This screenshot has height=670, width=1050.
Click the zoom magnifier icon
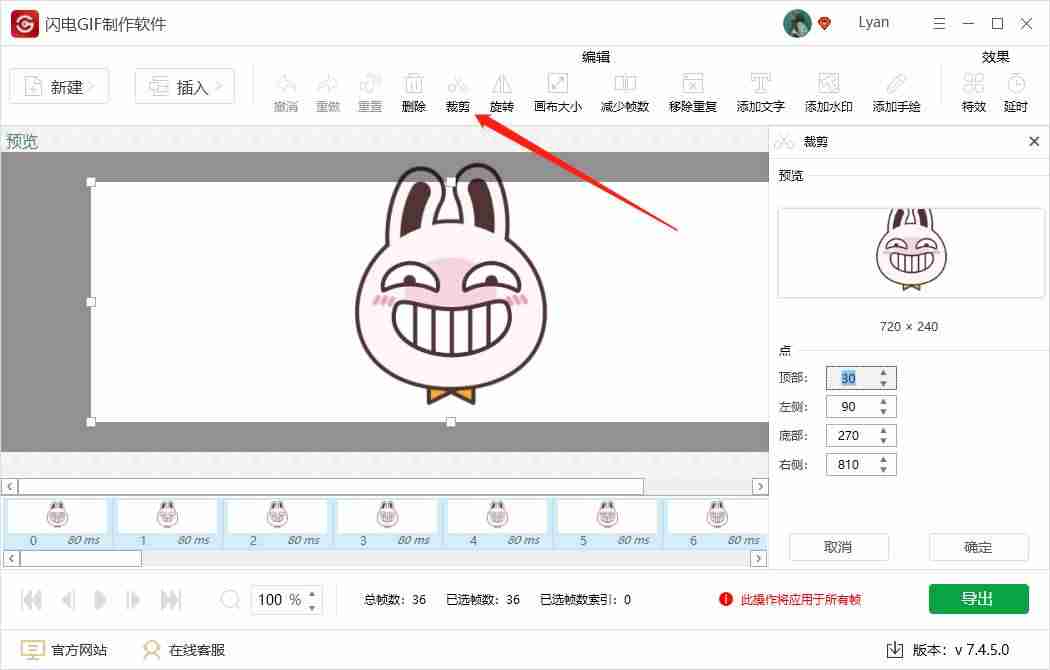point(230,599)
